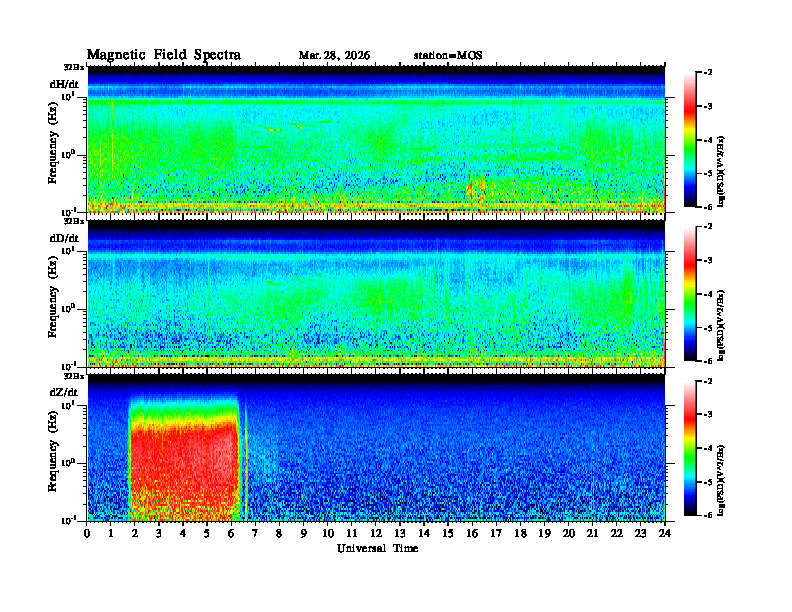Click the dD/dt panel color scale bar

[690, 294]
